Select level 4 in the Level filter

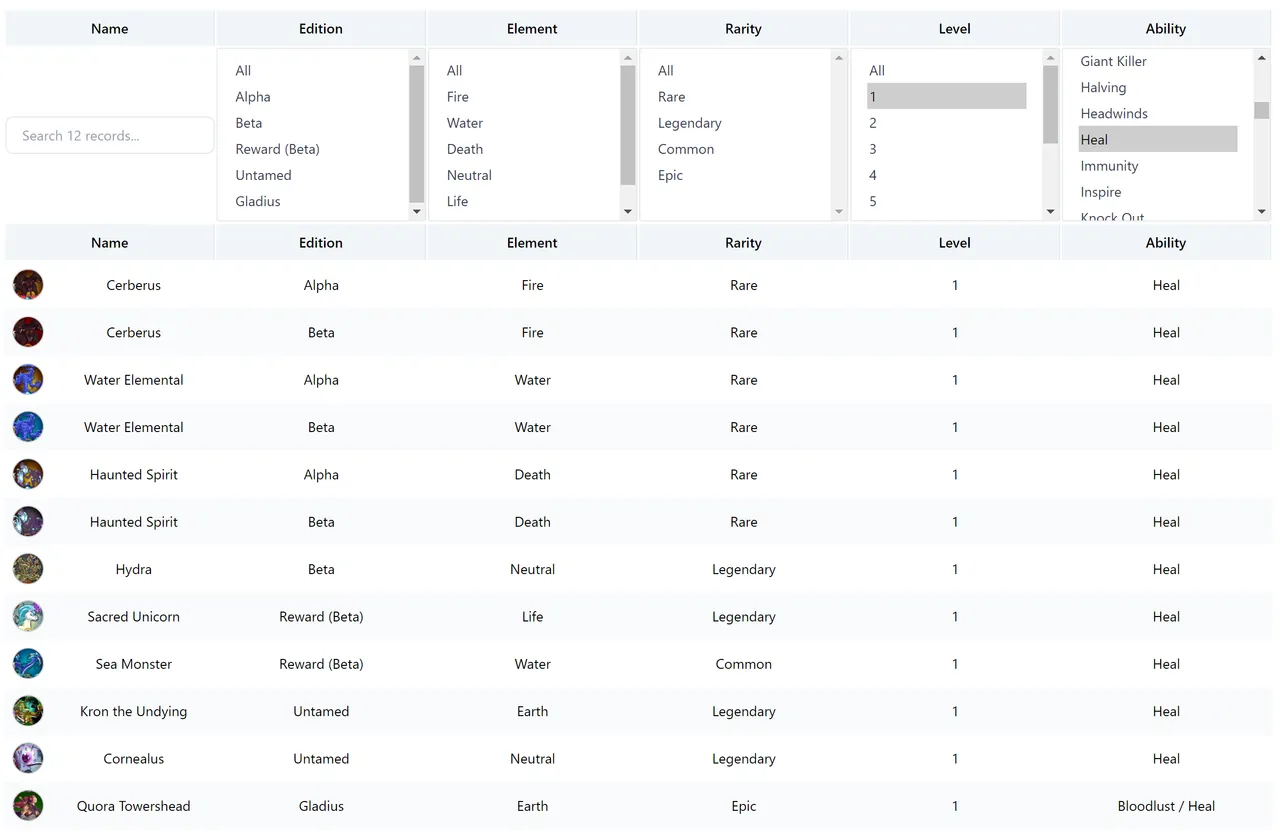(x=947, y=175)
